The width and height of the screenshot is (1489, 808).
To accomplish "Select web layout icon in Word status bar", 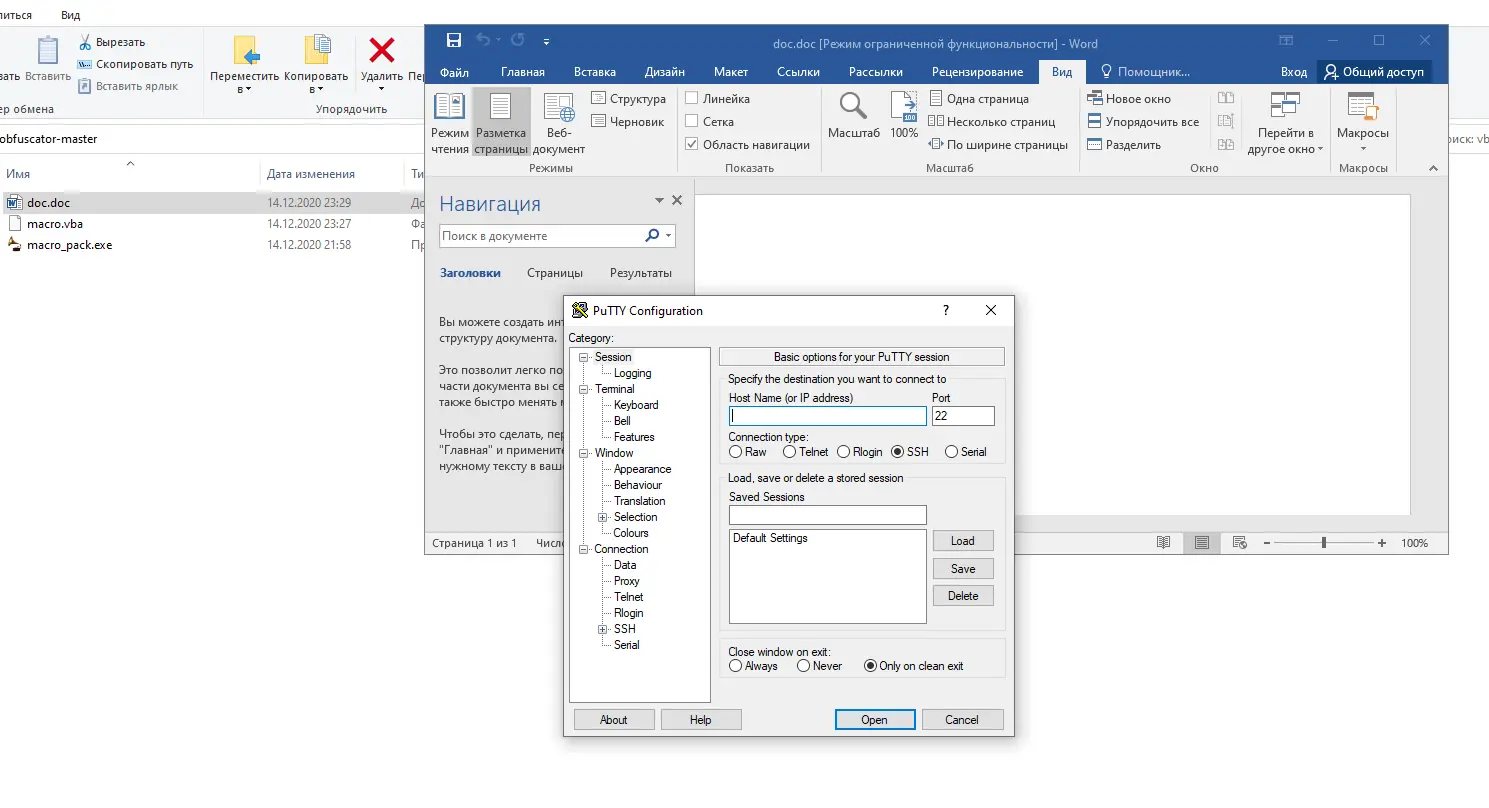I will 1239,543.
